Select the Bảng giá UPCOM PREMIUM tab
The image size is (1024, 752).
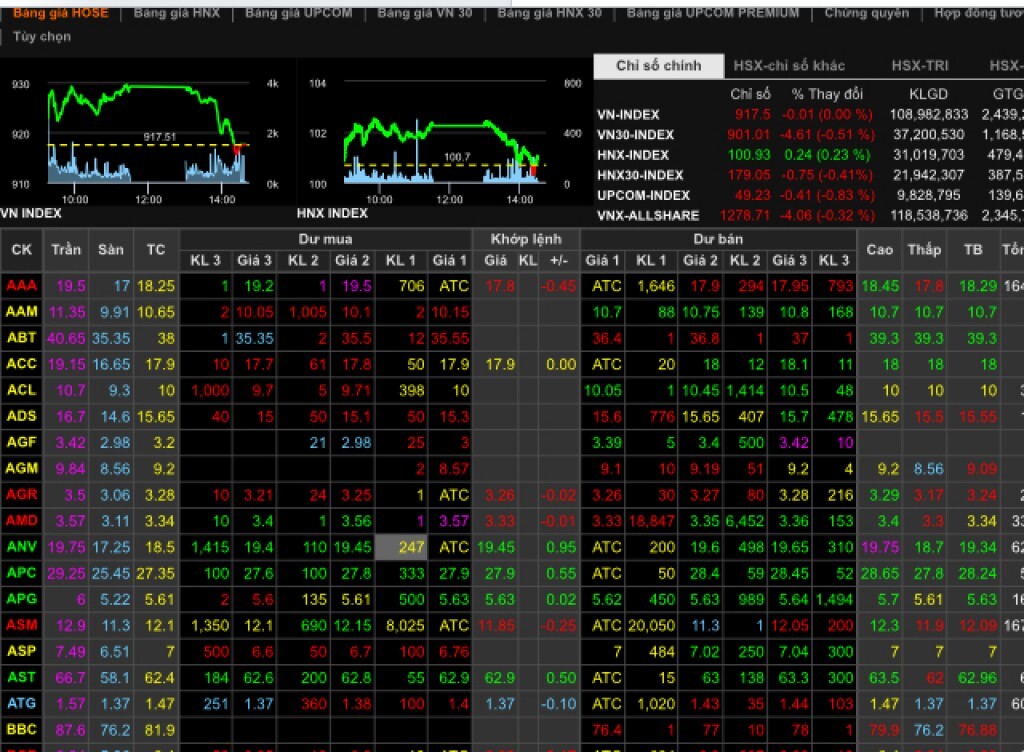(x=712, y=13)
